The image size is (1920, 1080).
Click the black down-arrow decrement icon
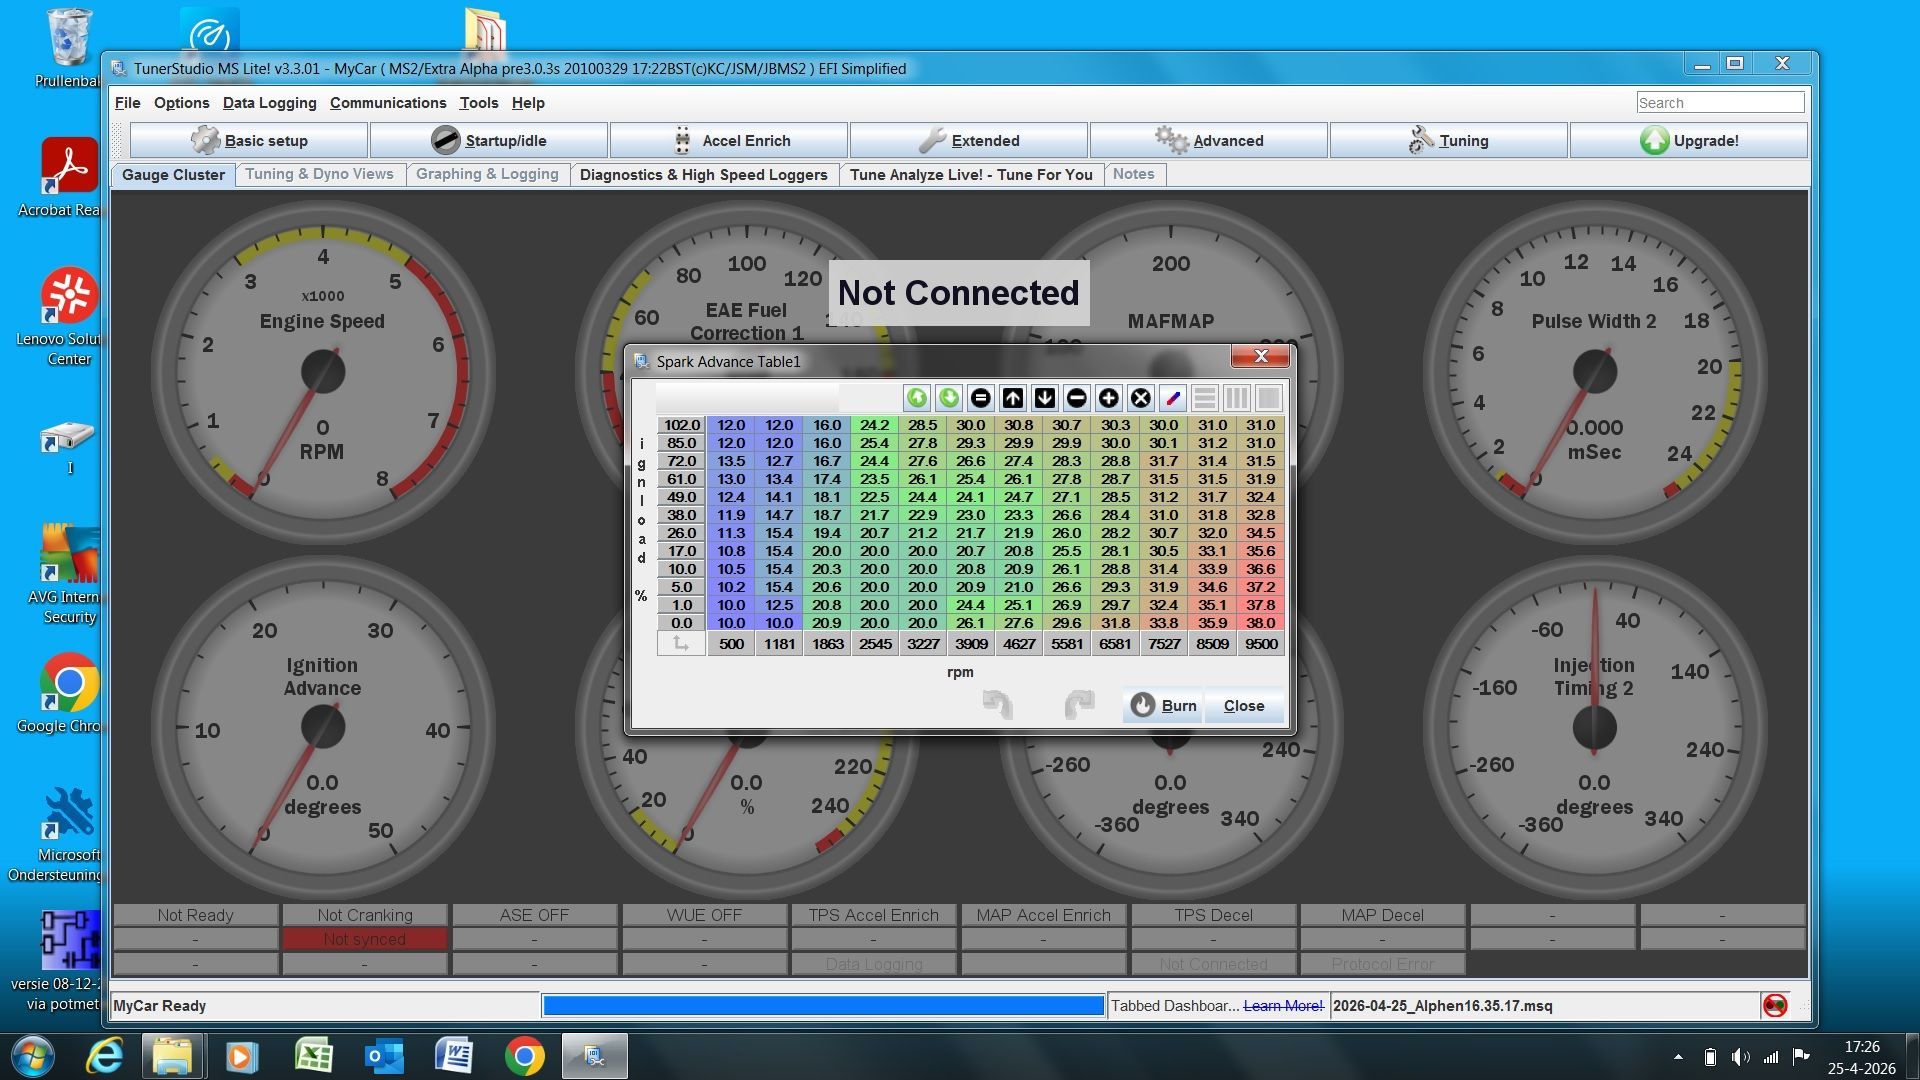click(1044, 398)
